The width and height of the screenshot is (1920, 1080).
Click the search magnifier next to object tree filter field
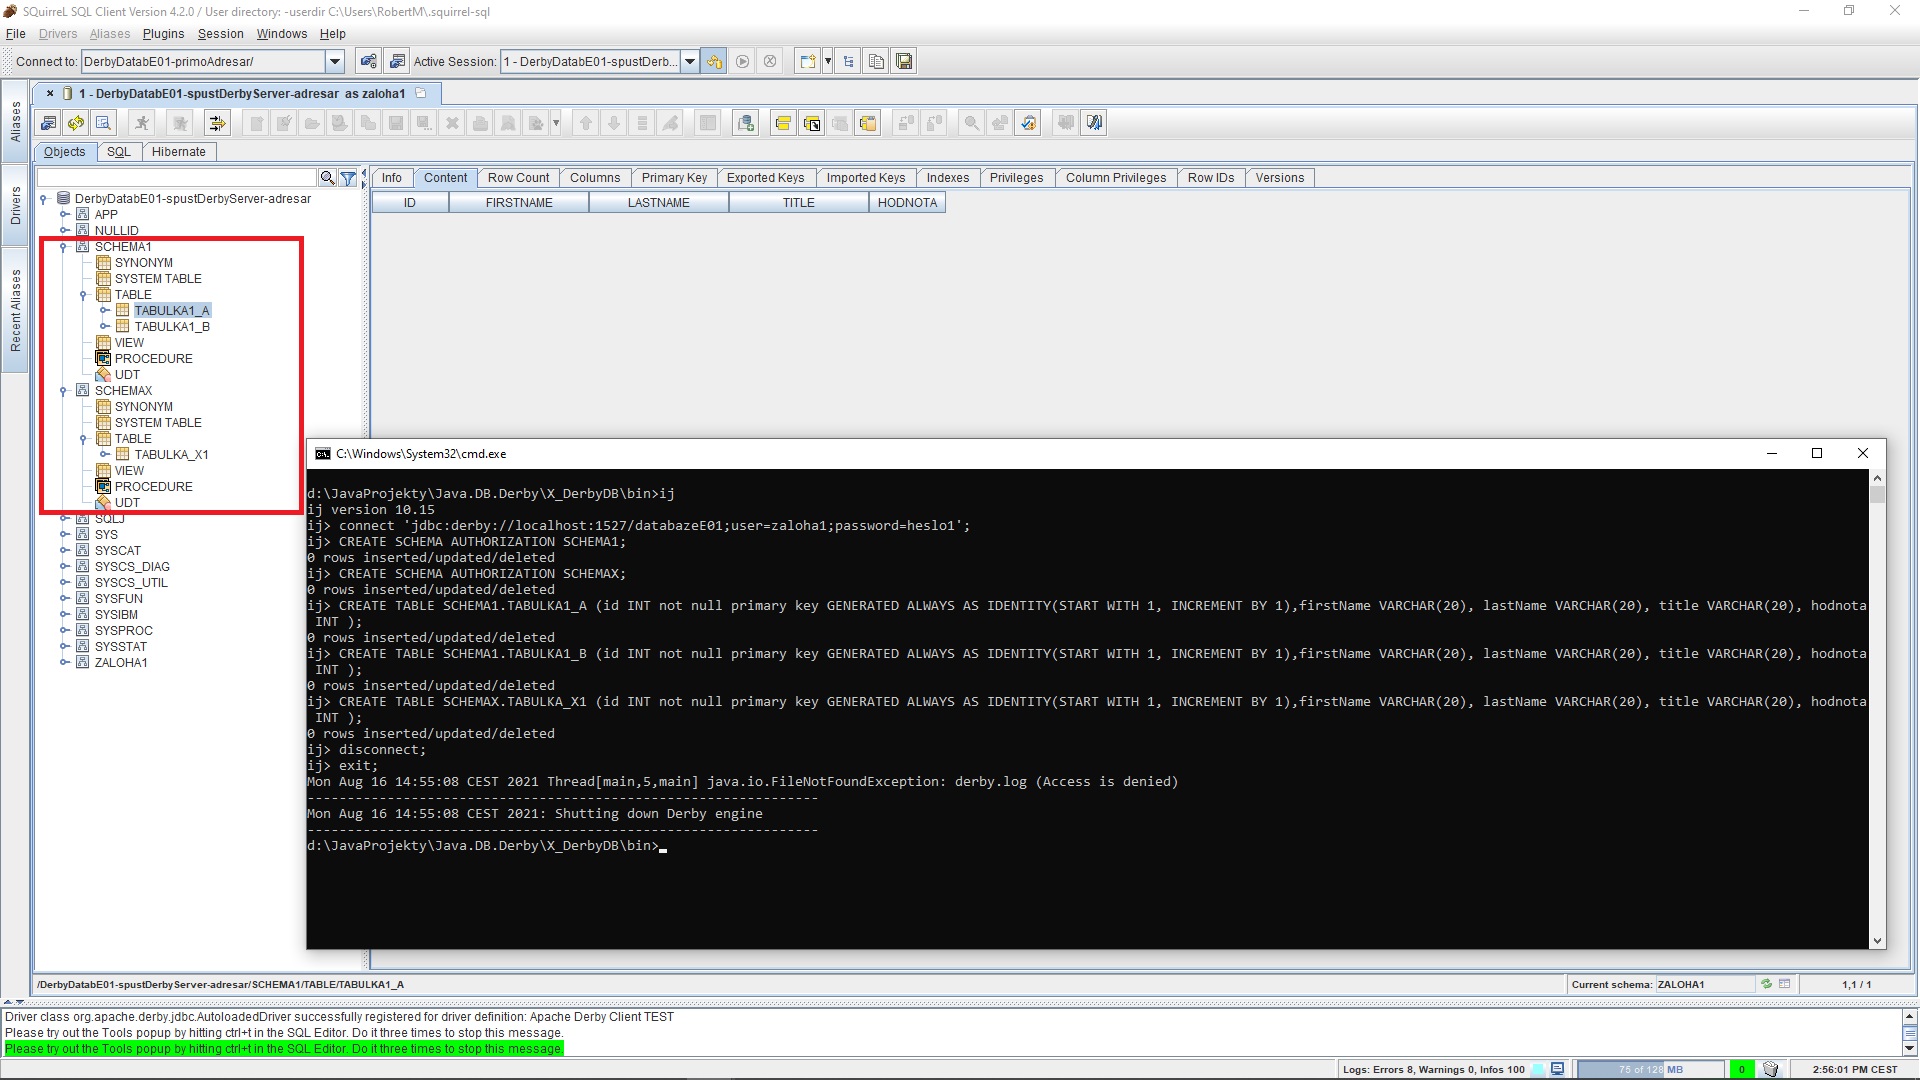[x=327, y=178]
